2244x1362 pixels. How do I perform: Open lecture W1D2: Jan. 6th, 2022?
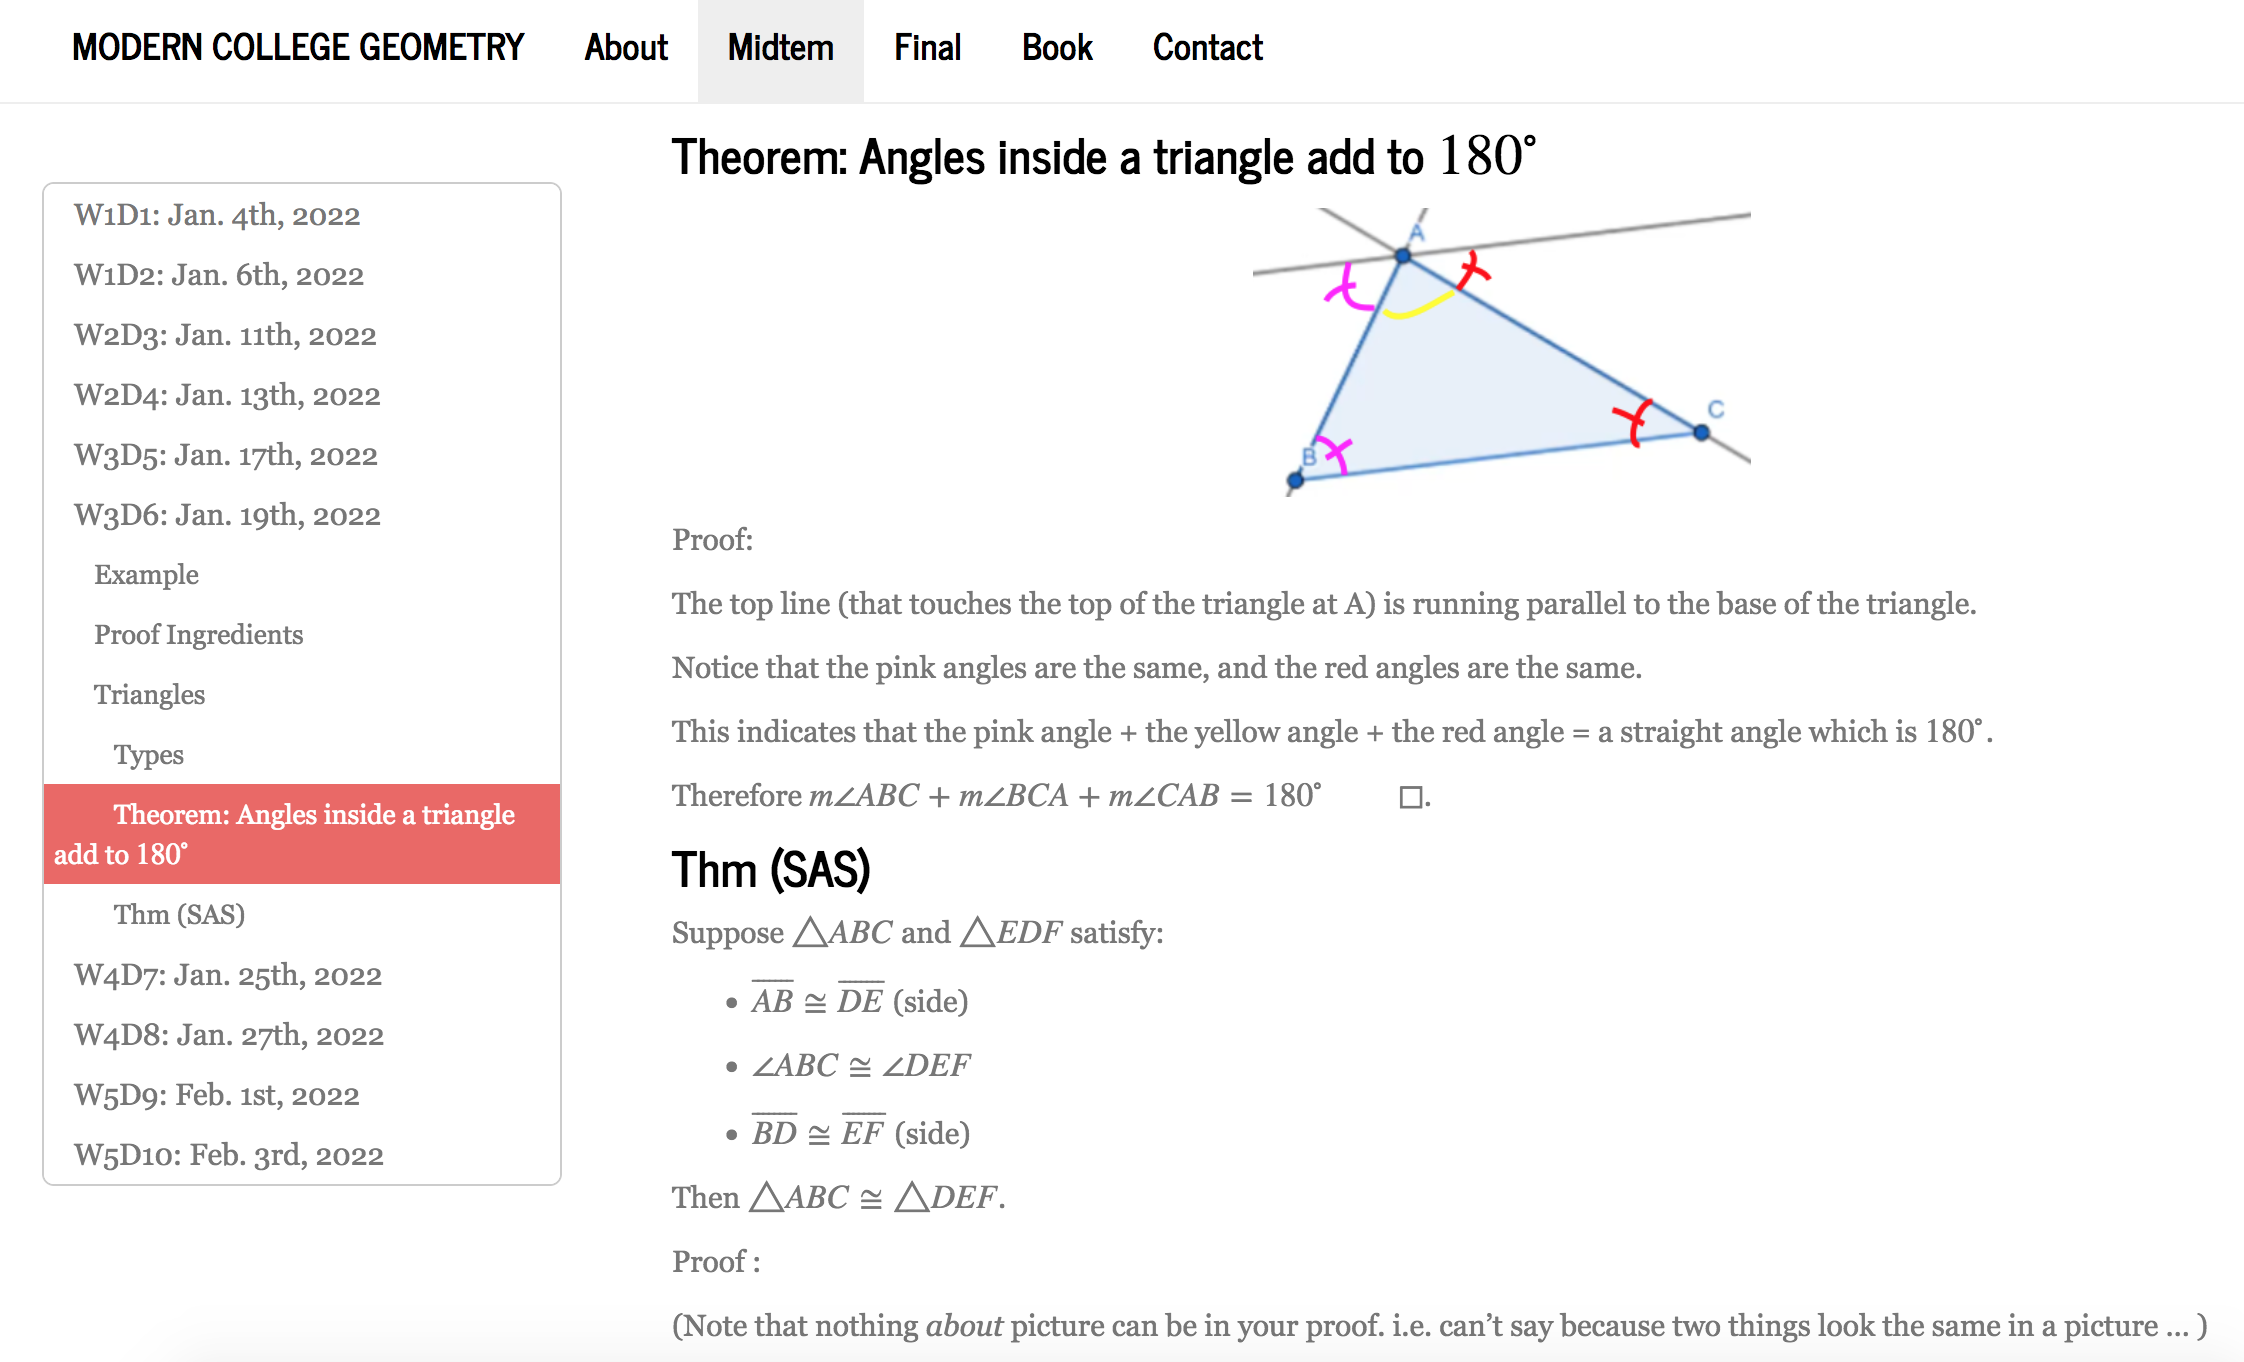point(219,275)
